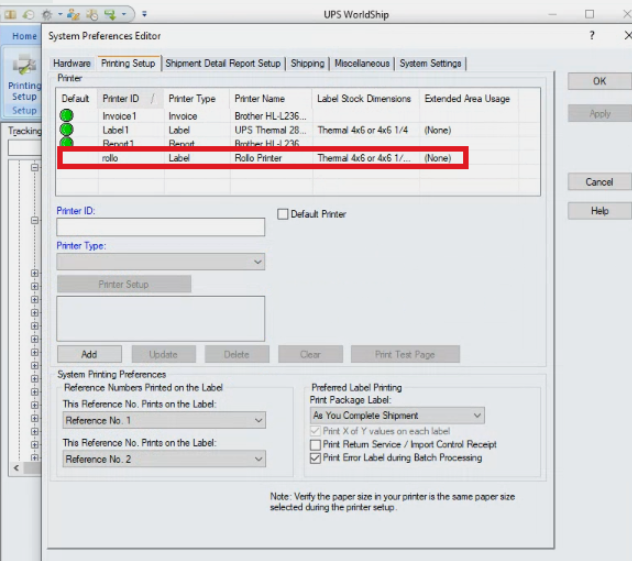Click the green down arrow toolbar icon

(110, 15)
